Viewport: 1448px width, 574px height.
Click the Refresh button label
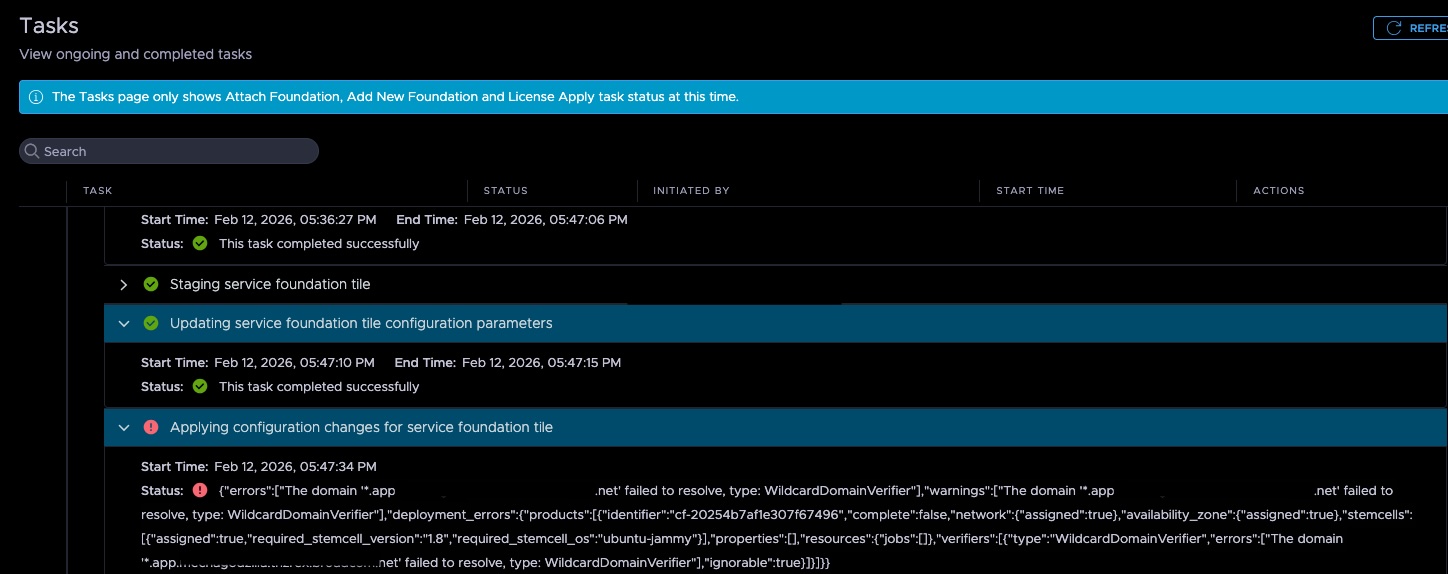point(1428,28)
